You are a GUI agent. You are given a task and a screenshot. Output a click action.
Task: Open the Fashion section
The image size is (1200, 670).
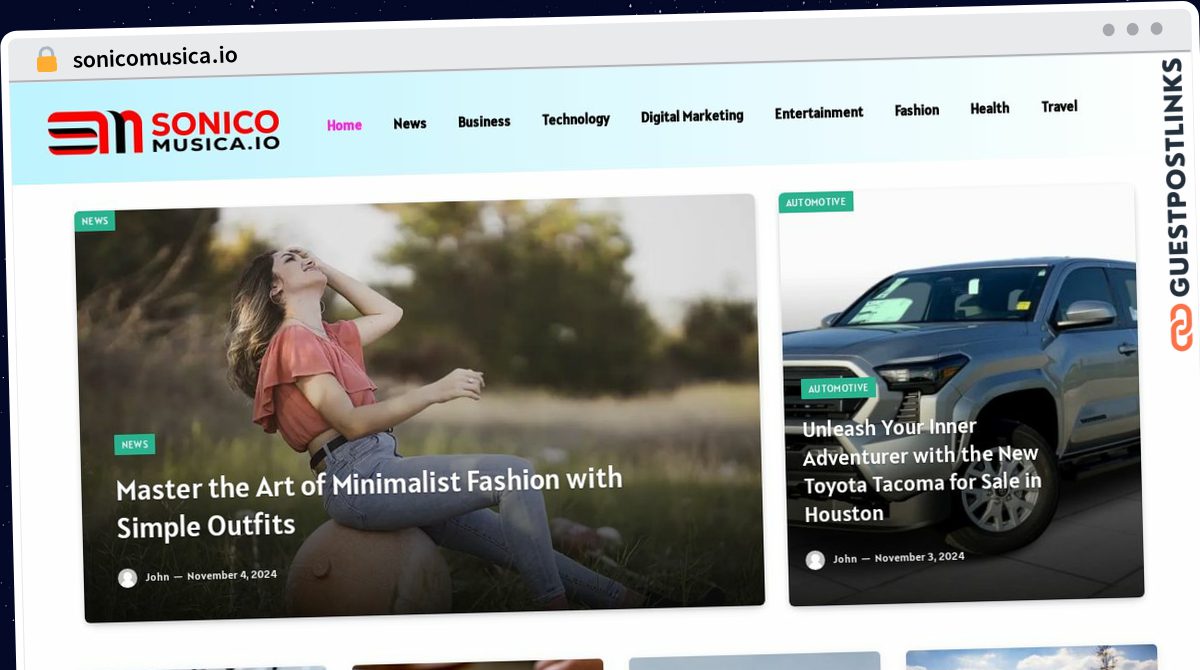pyautogui.click(x=917, y=110)
